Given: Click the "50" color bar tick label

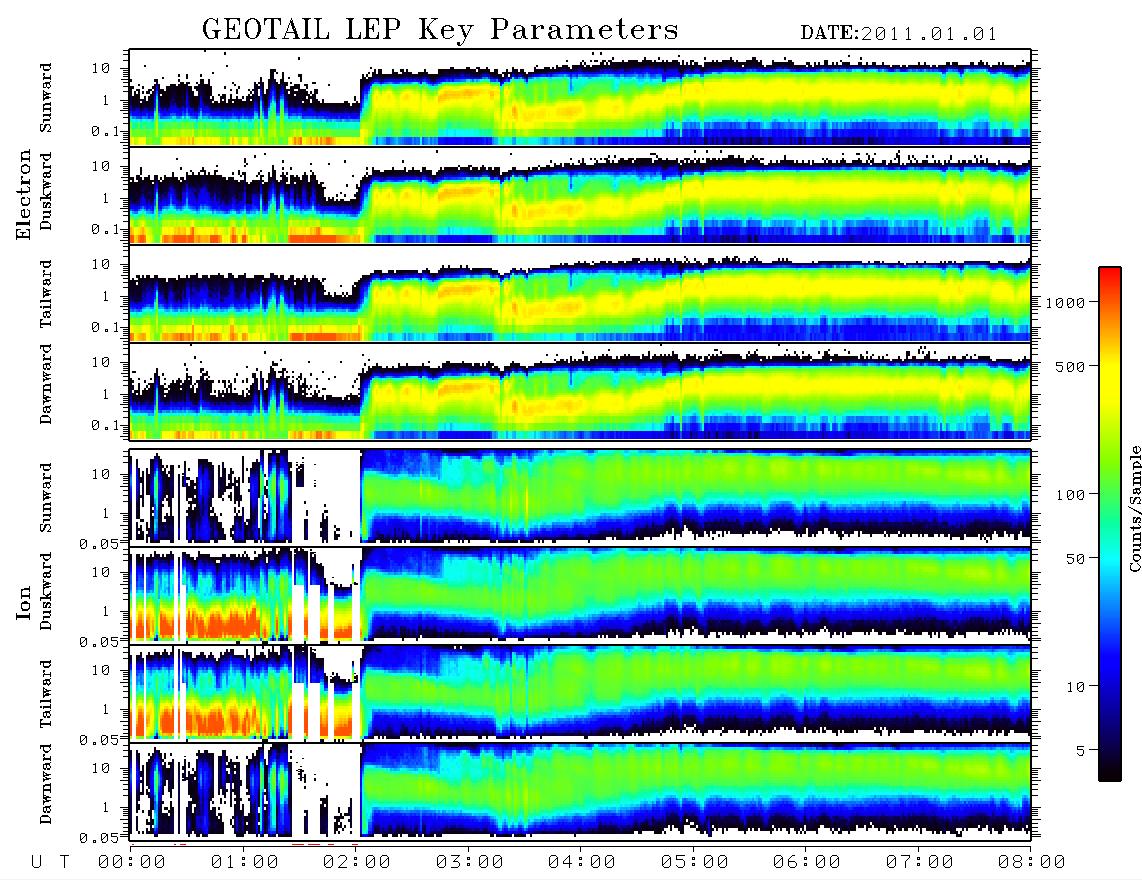Looking at the screenshot, I should click(x=1076, y=559).
